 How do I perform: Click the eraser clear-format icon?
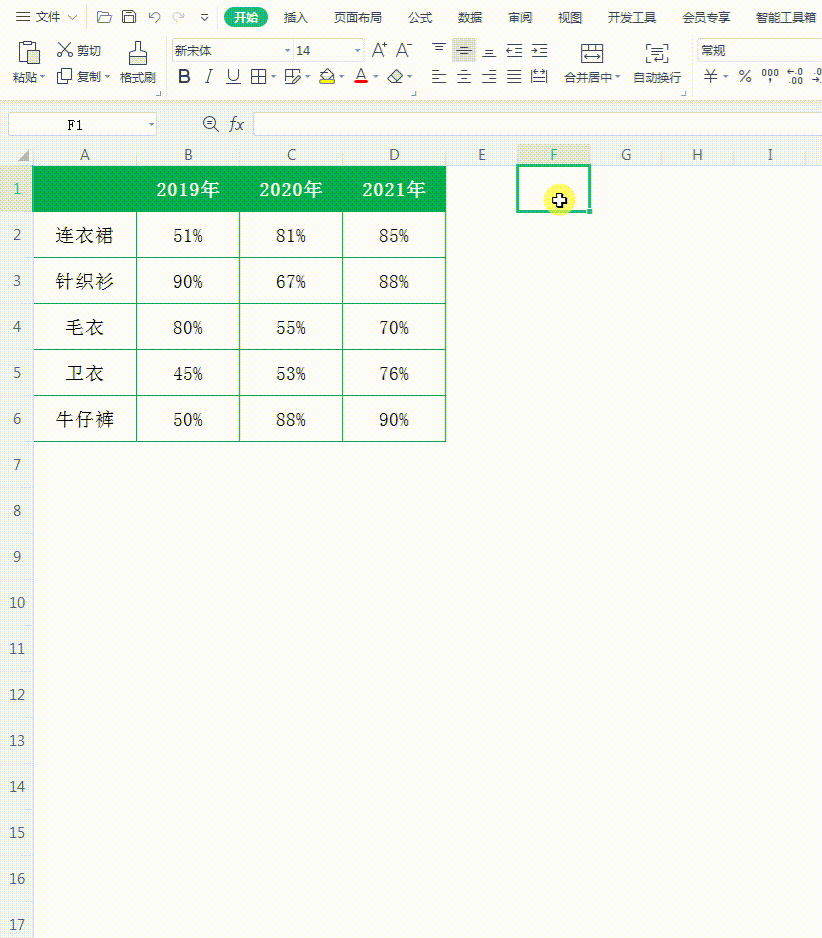(395, 77)
